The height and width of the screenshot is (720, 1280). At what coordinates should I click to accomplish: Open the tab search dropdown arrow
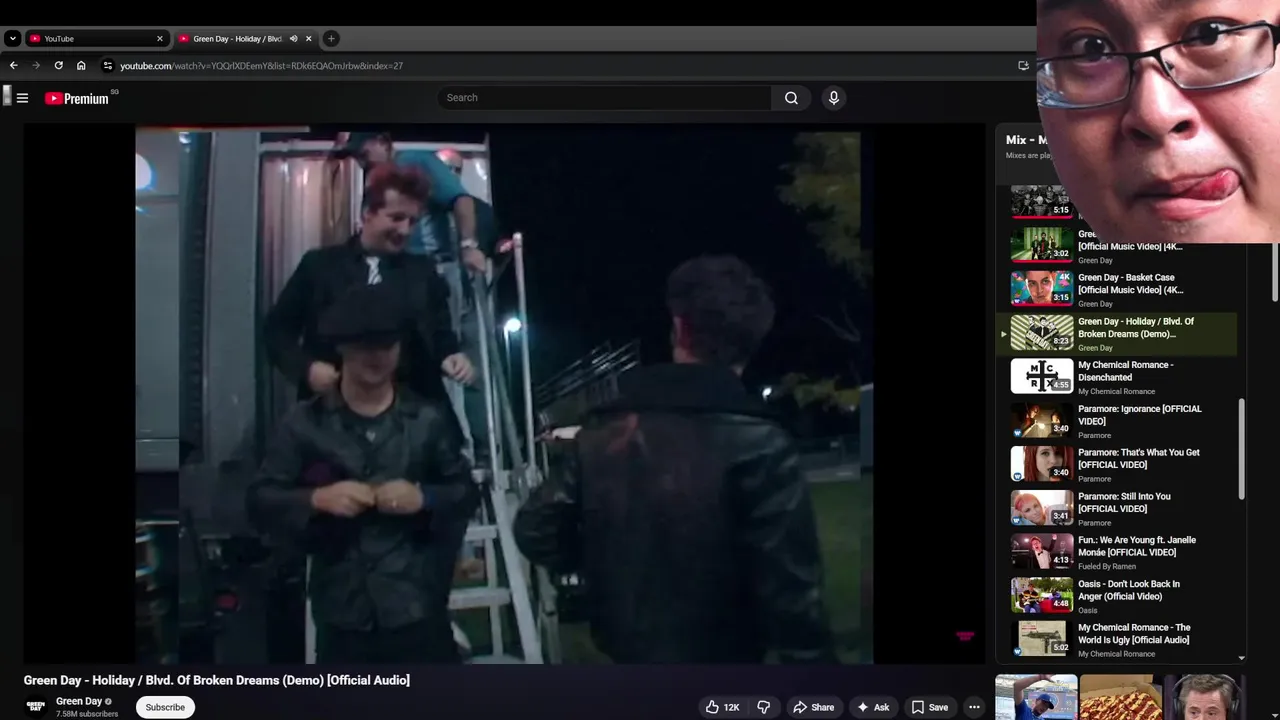[12, 39]
